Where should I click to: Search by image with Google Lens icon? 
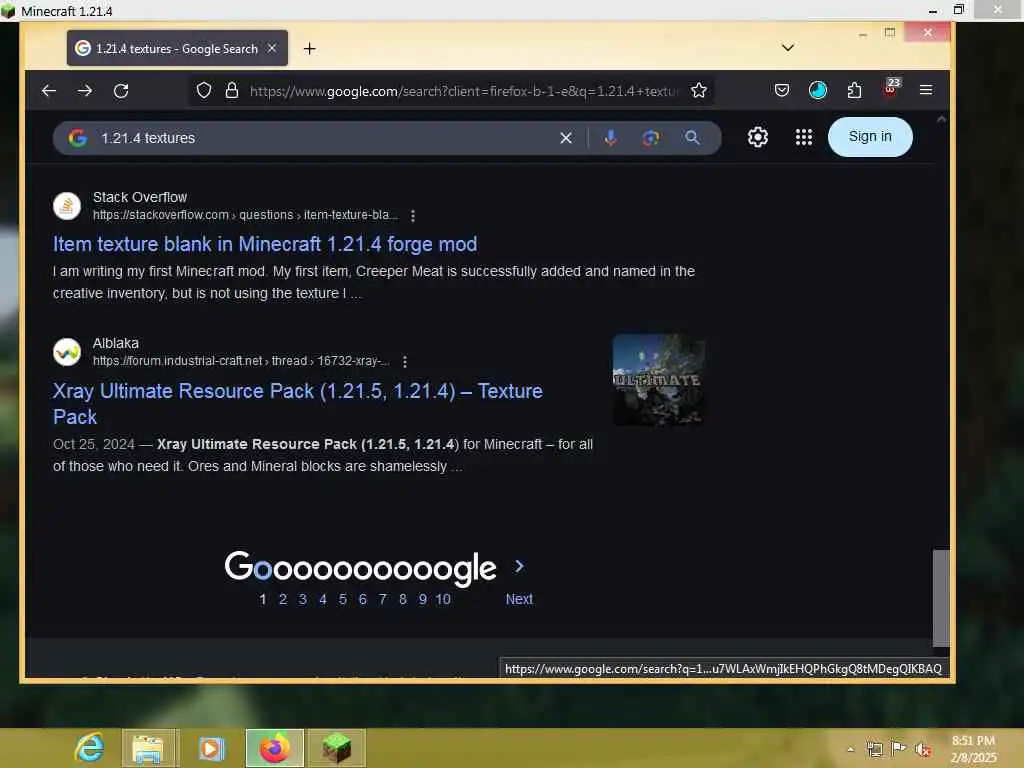[650, 138]
